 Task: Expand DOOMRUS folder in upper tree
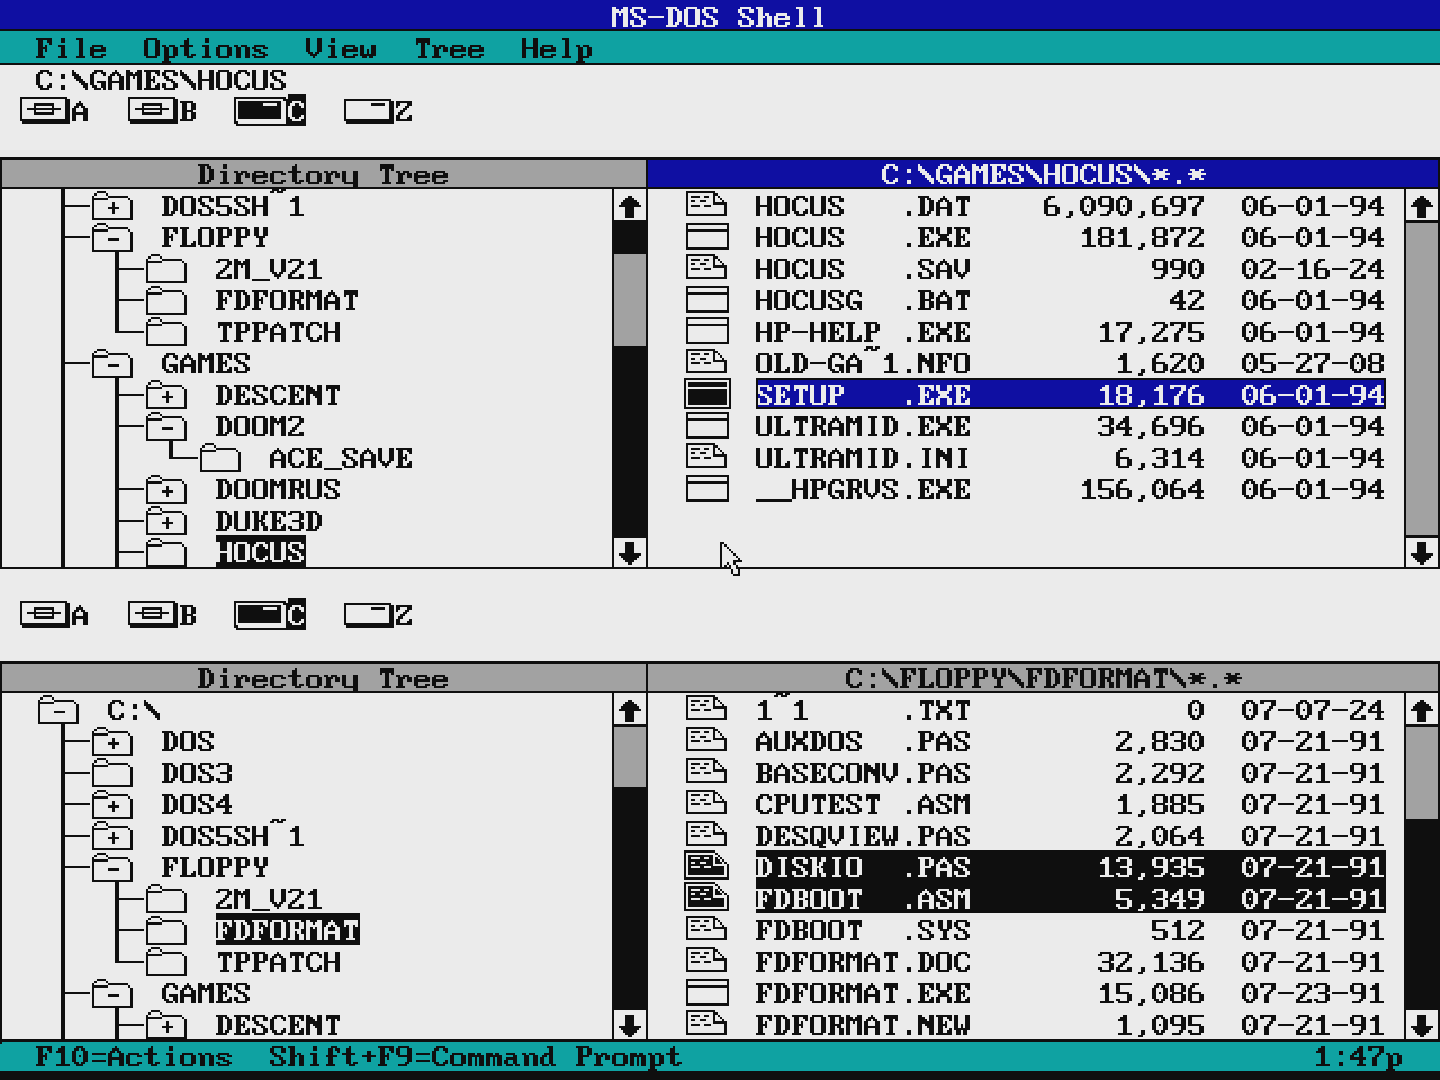coord(166,489)
